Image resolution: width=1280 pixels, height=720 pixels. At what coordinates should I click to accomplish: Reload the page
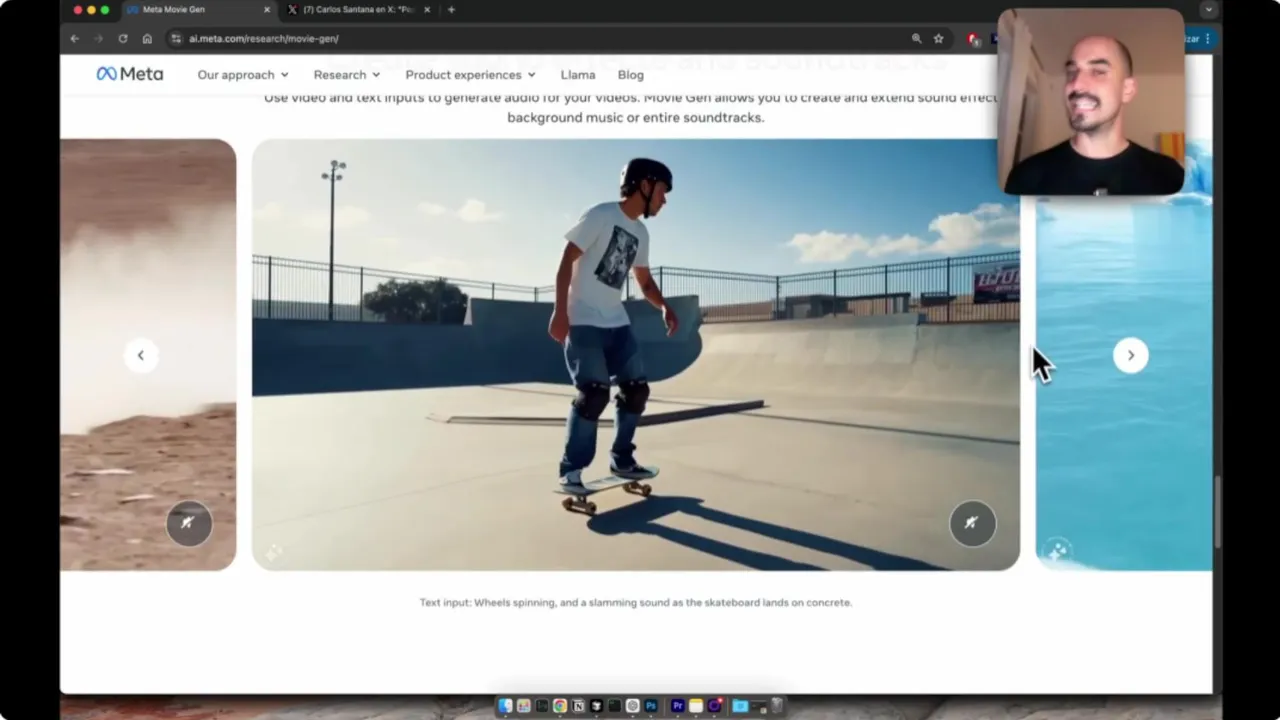pos(123,38)
